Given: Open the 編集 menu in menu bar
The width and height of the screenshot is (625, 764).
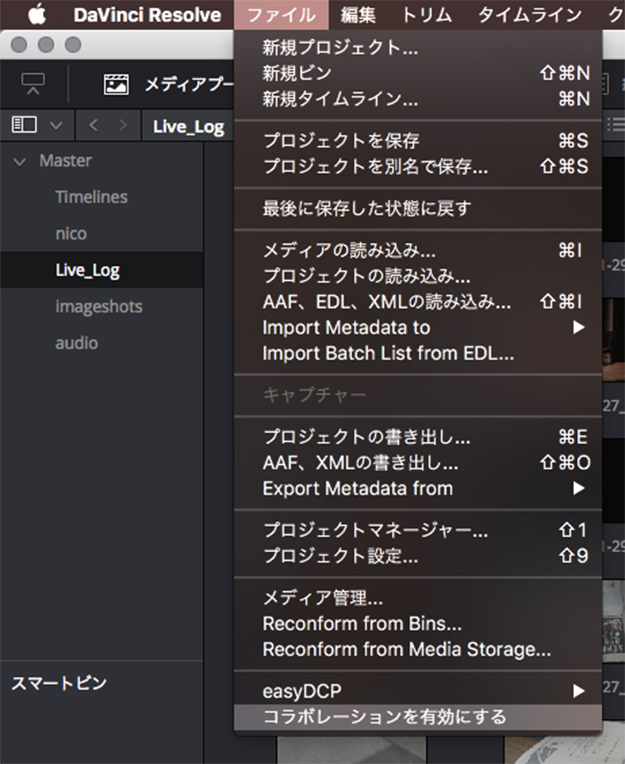Looking at the screenshot, I should tap(358, 14).
